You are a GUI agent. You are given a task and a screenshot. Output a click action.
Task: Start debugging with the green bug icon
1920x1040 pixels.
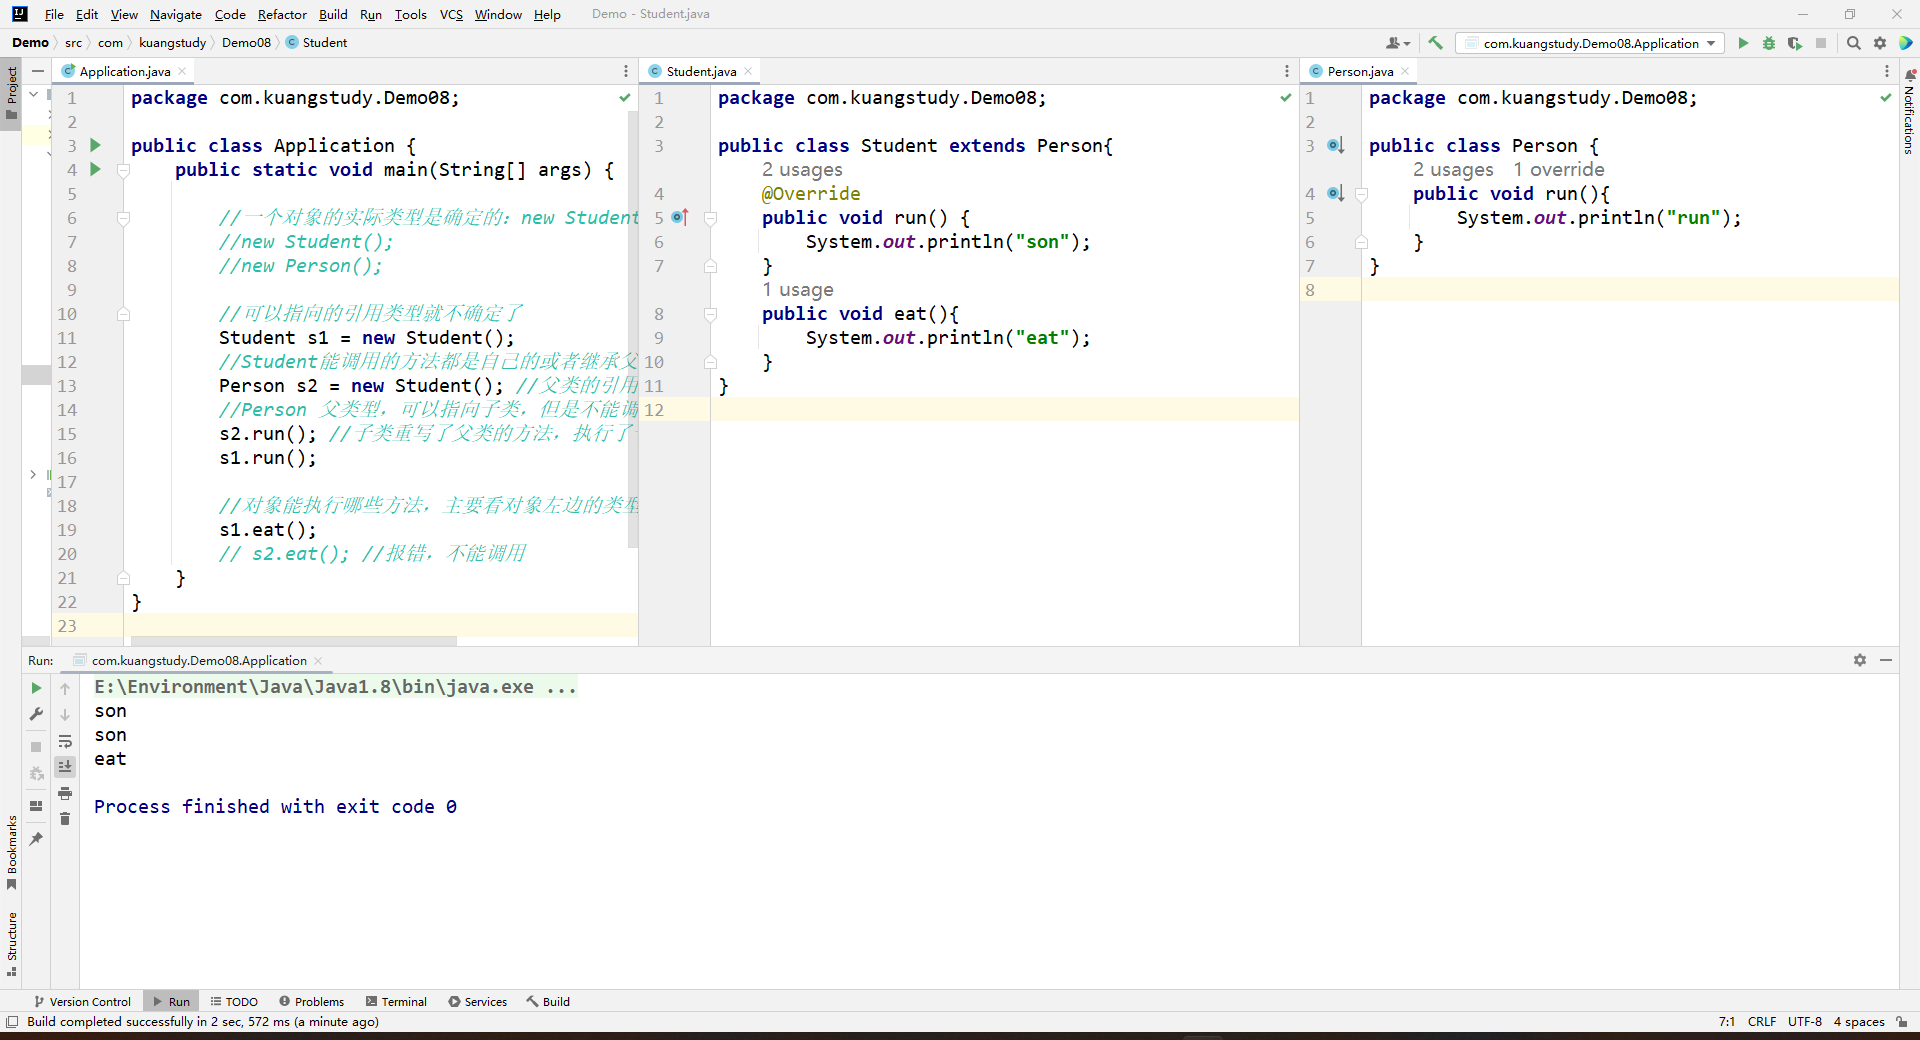pyautogui.click(x=1769, y=43)
